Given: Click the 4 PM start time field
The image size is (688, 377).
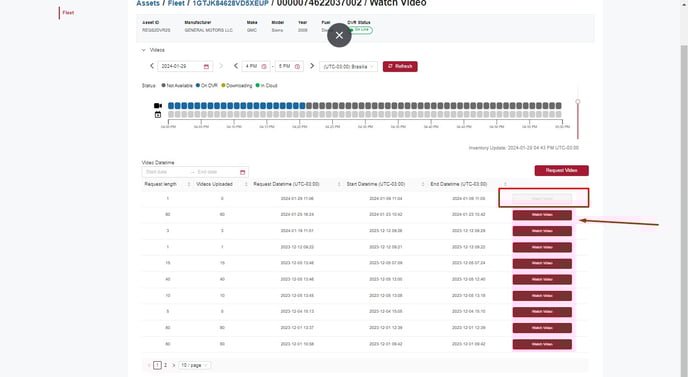Looking at the screenshot, I should coord(256,66).
